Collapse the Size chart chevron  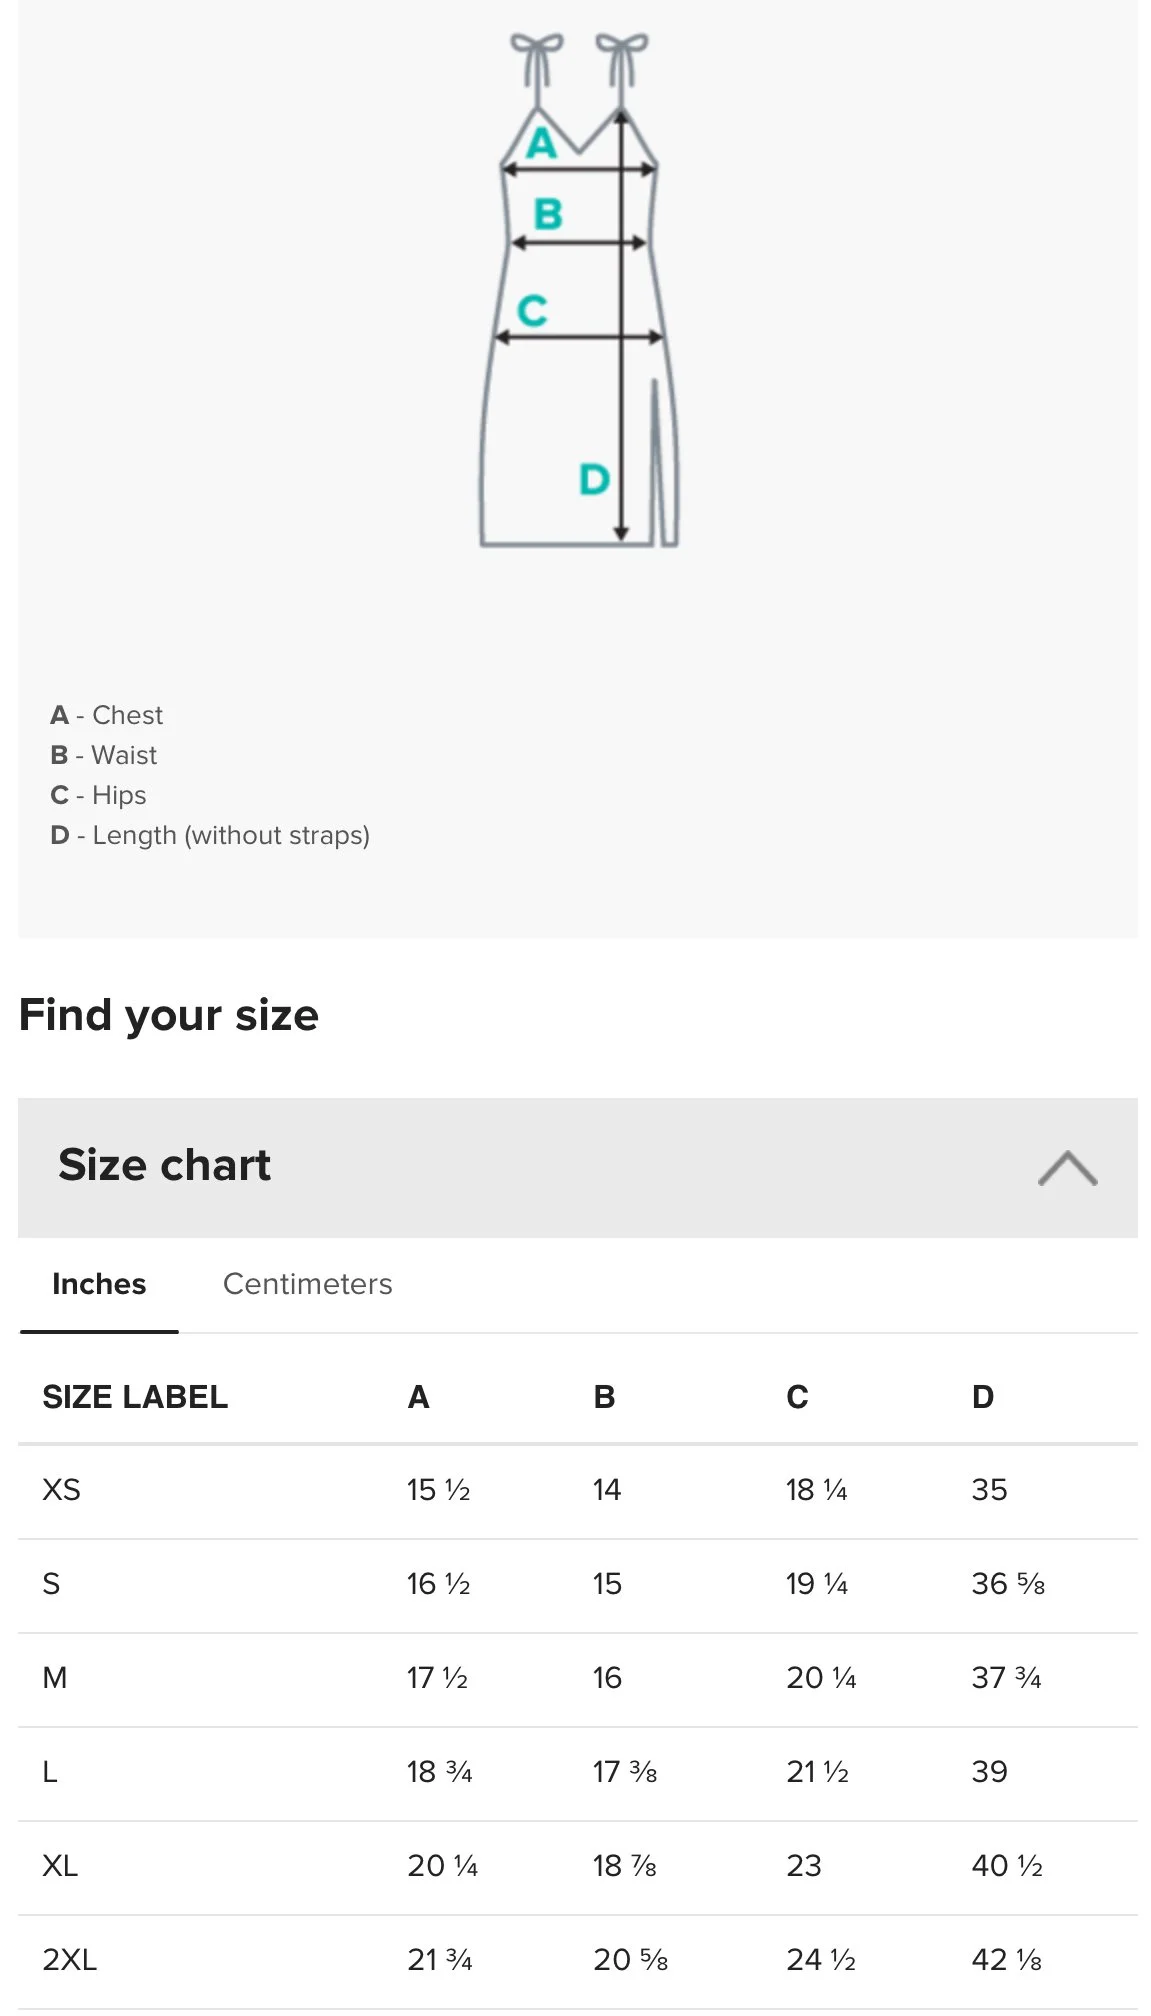click(x=1067, y=1167)
